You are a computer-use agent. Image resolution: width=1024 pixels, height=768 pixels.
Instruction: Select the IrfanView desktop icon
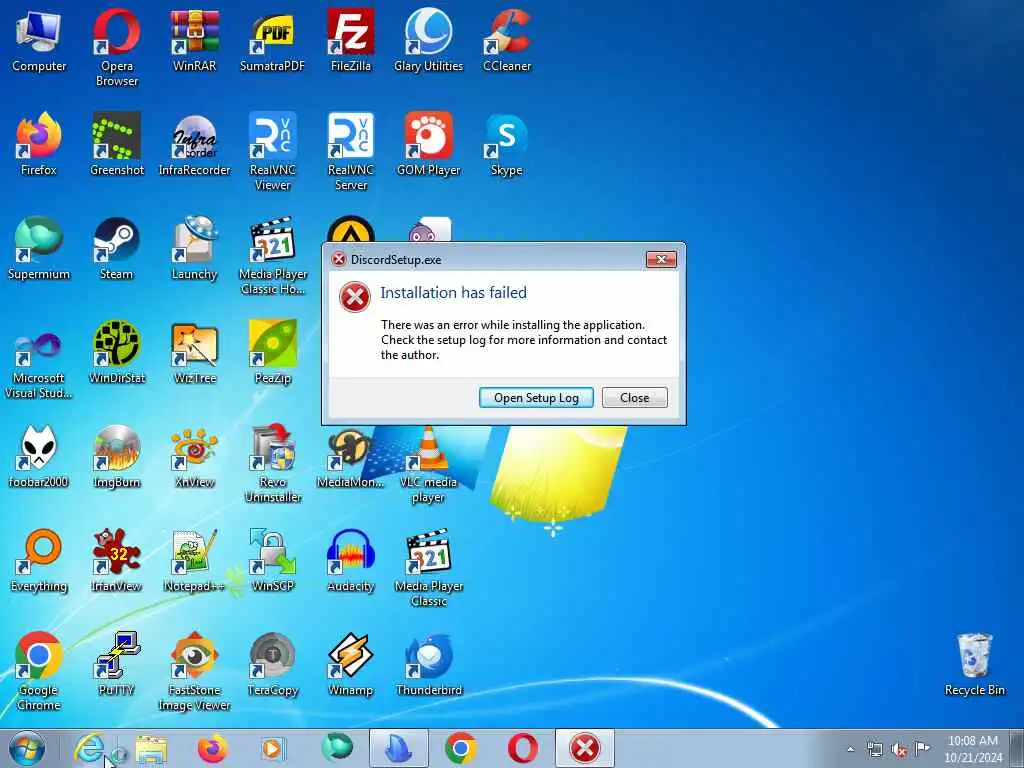(x=116, y=560)
